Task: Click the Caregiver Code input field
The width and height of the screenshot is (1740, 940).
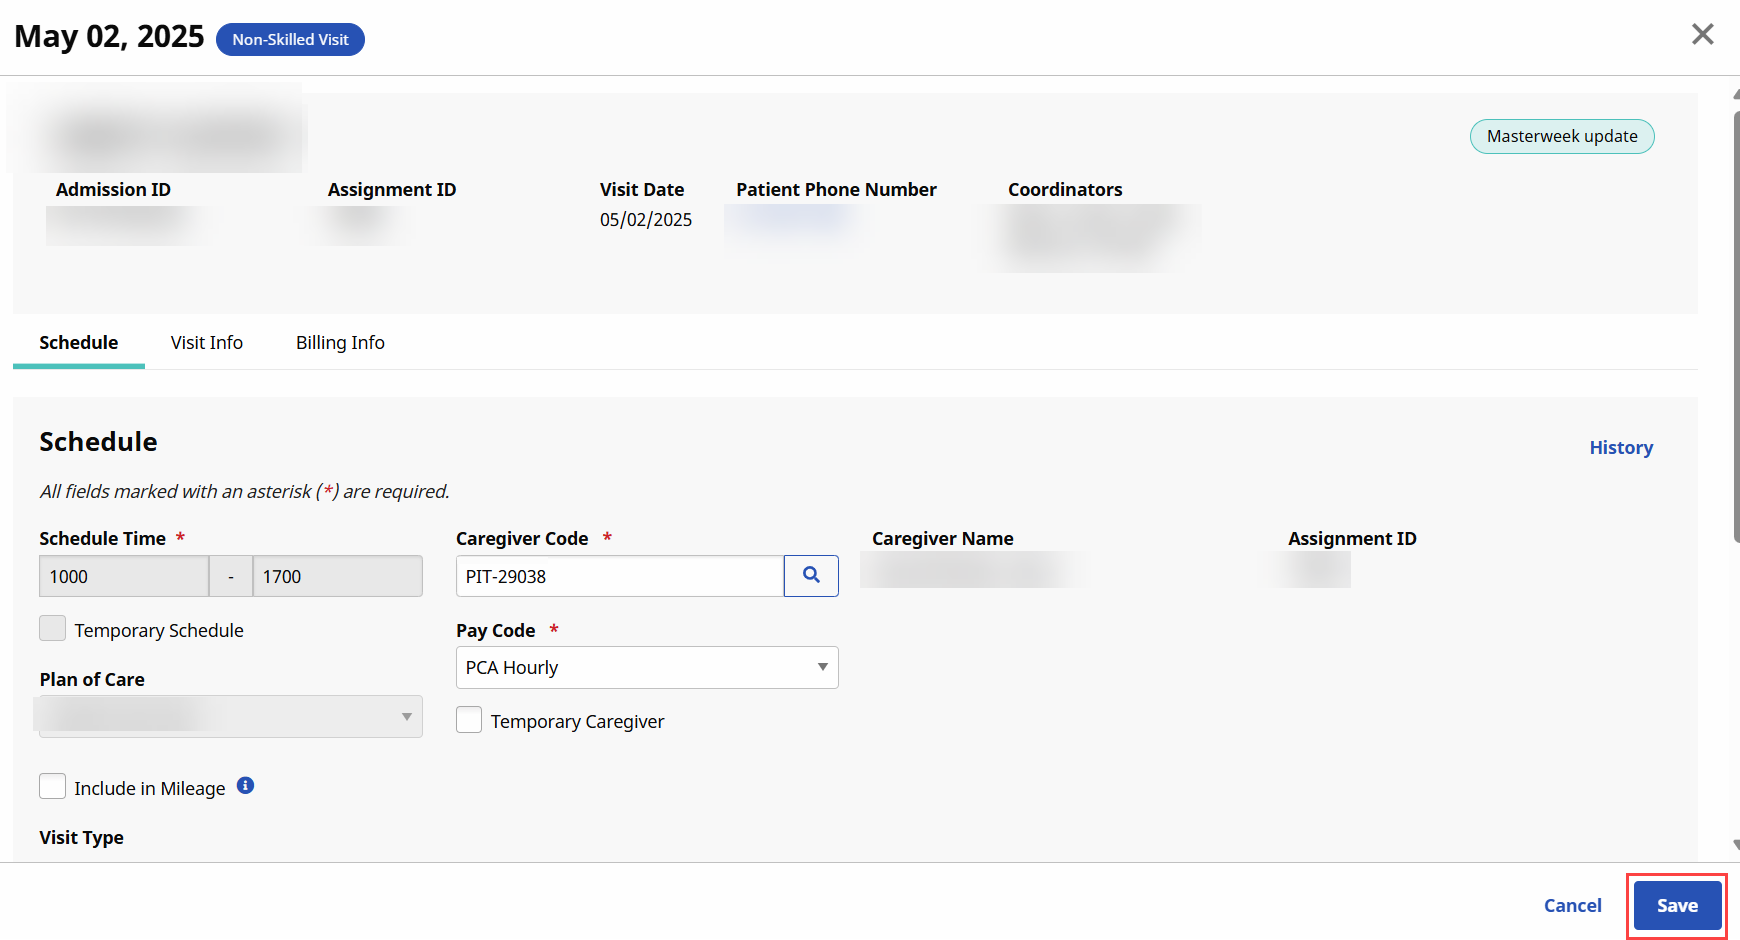Action: tap(619, 577)
